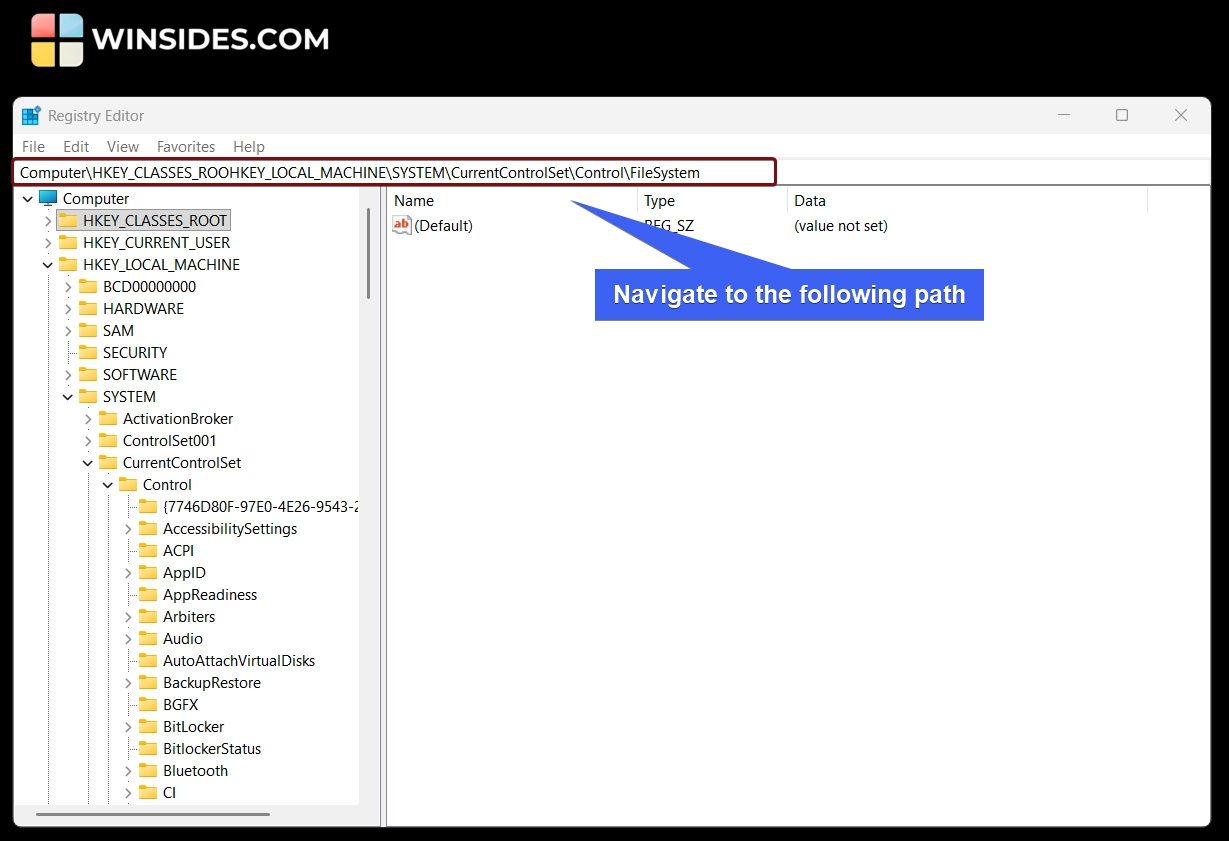Click the registry path address bar
Image resolution: width=1229 pixels, height=841 pixels.
point(394,173)
